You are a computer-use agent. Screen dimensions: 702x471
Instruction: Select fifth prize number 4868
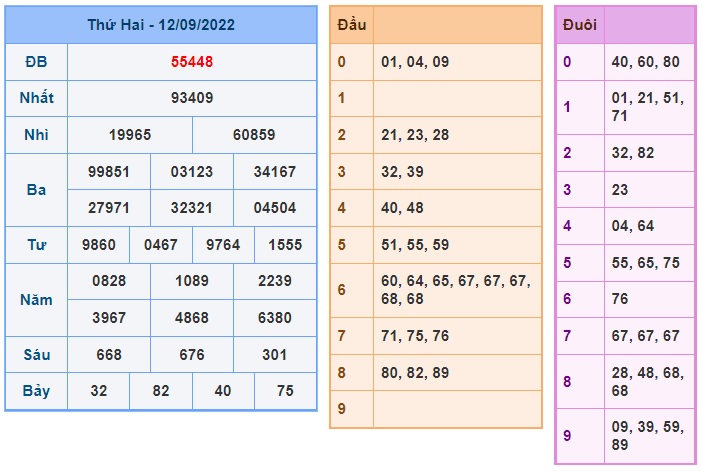(x=192, y=318)
